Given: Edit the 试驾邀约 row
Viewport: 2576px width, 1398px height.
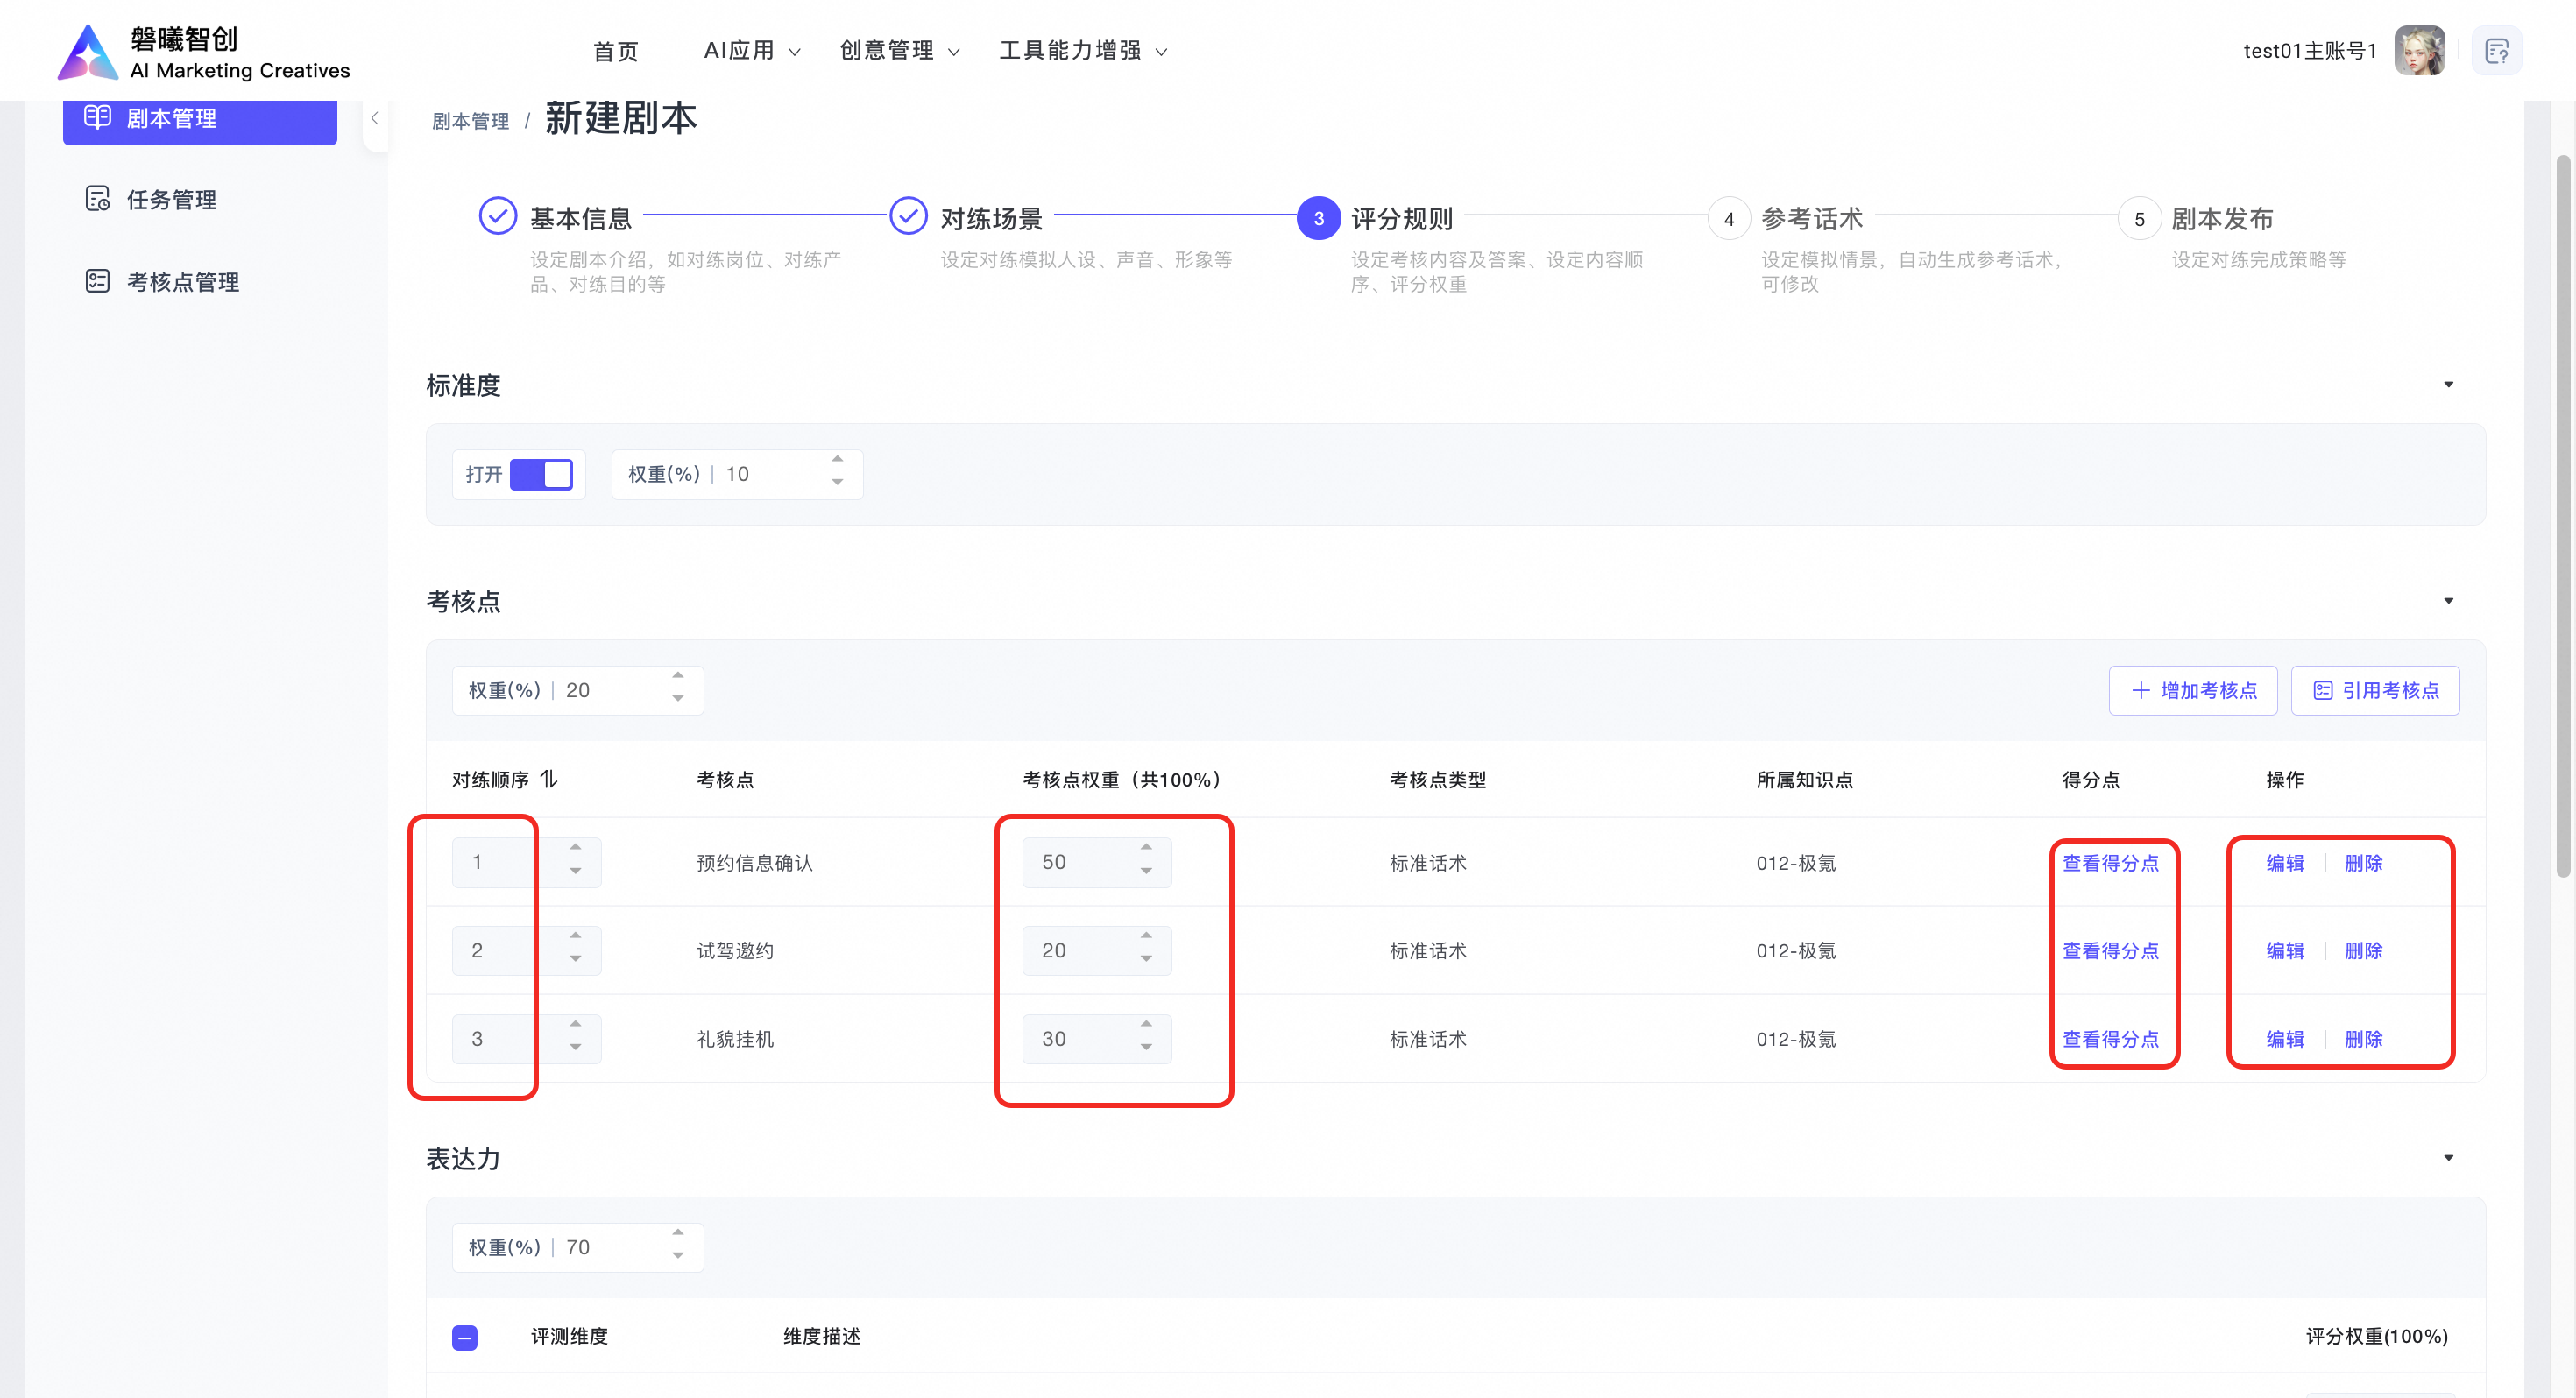Looking at the screenshot, I should 2285,951.
